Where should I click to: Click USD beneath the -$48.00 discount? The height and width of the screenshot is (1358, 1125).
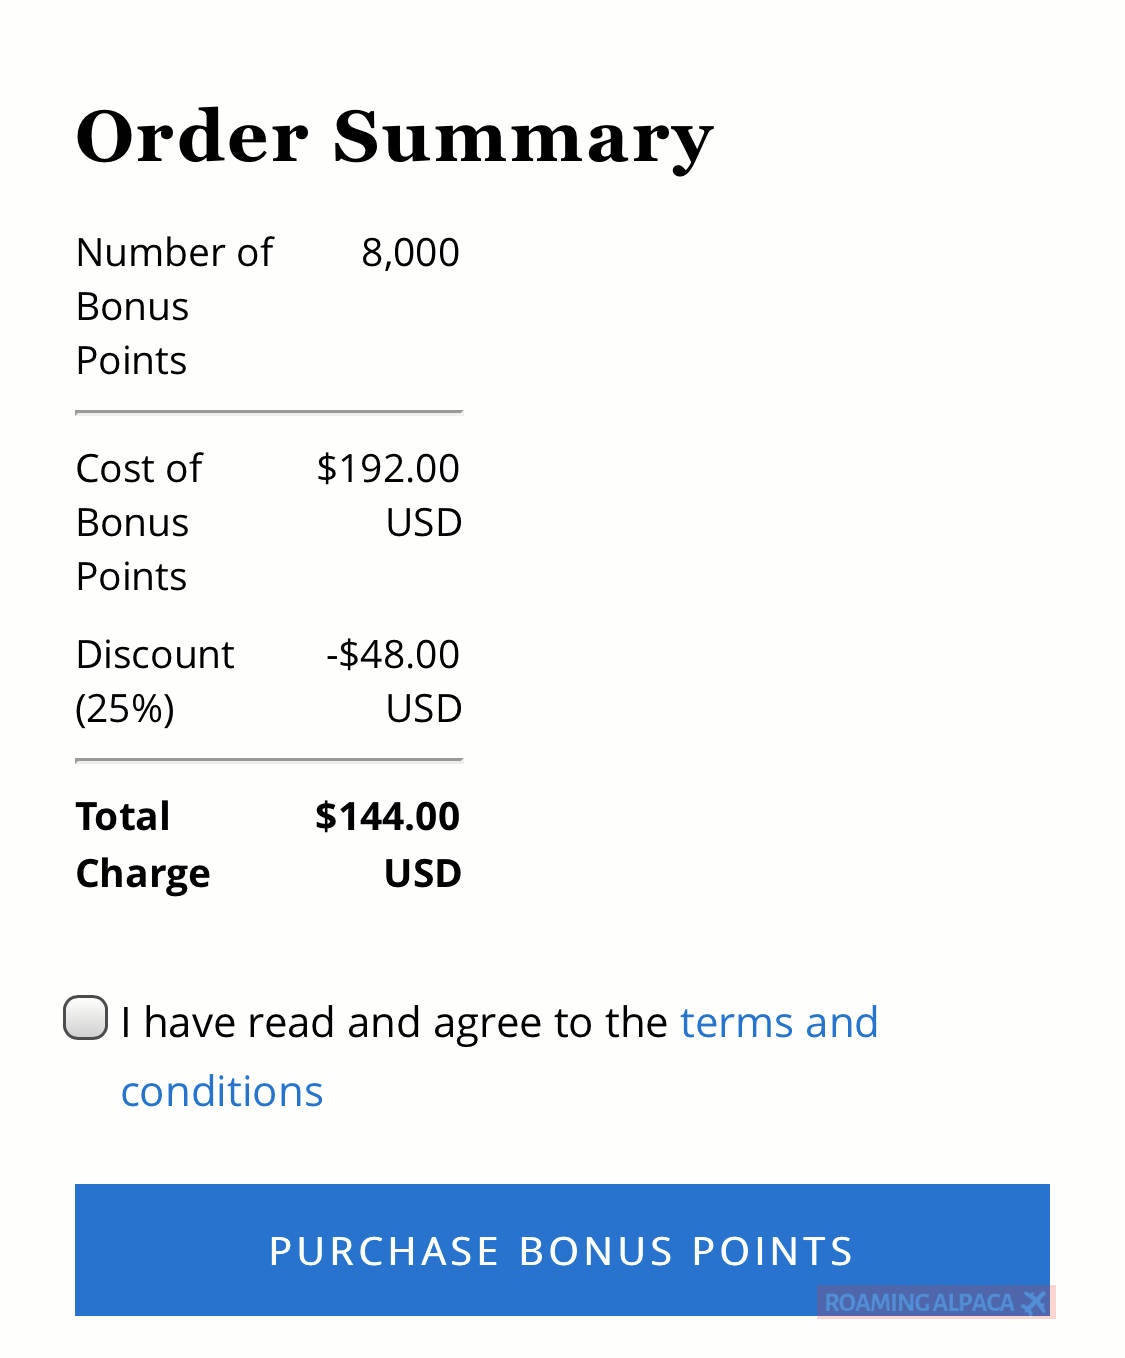coord(424,709)
